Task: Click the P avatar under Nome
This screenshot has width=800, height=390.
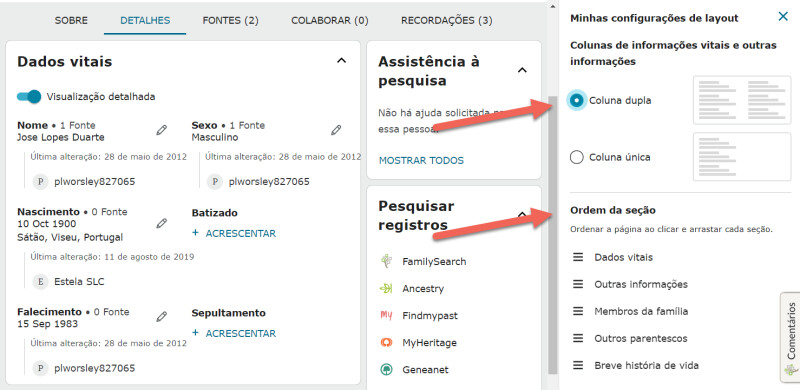Action: coord(41,182)
